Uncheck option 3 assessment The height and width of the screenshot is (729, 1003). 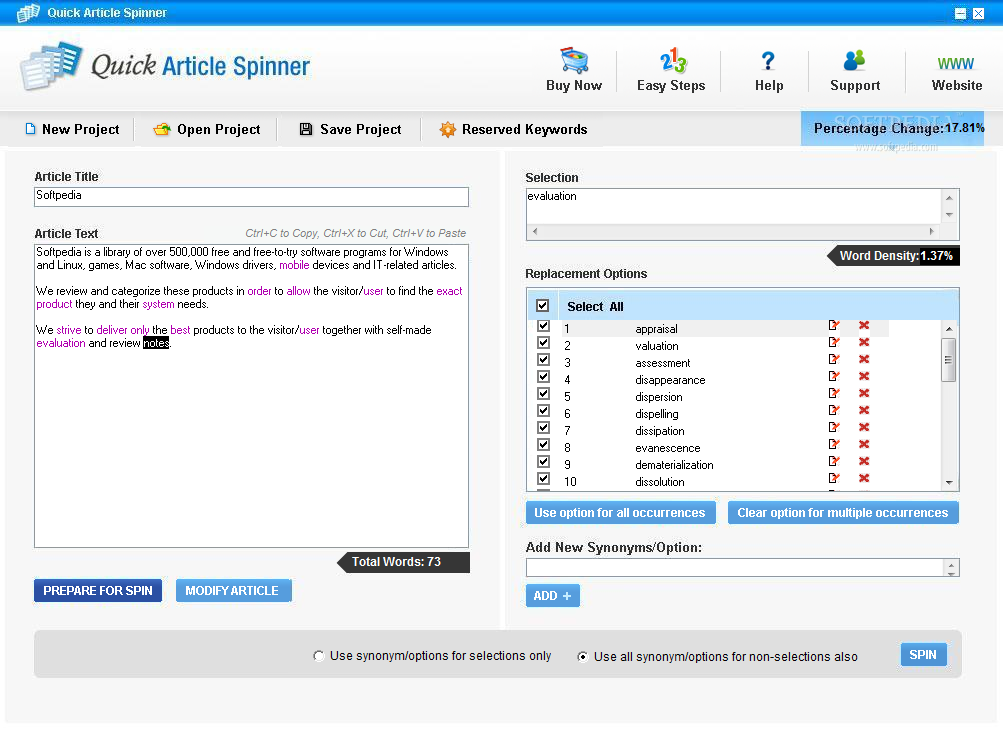tap(543, 359)
